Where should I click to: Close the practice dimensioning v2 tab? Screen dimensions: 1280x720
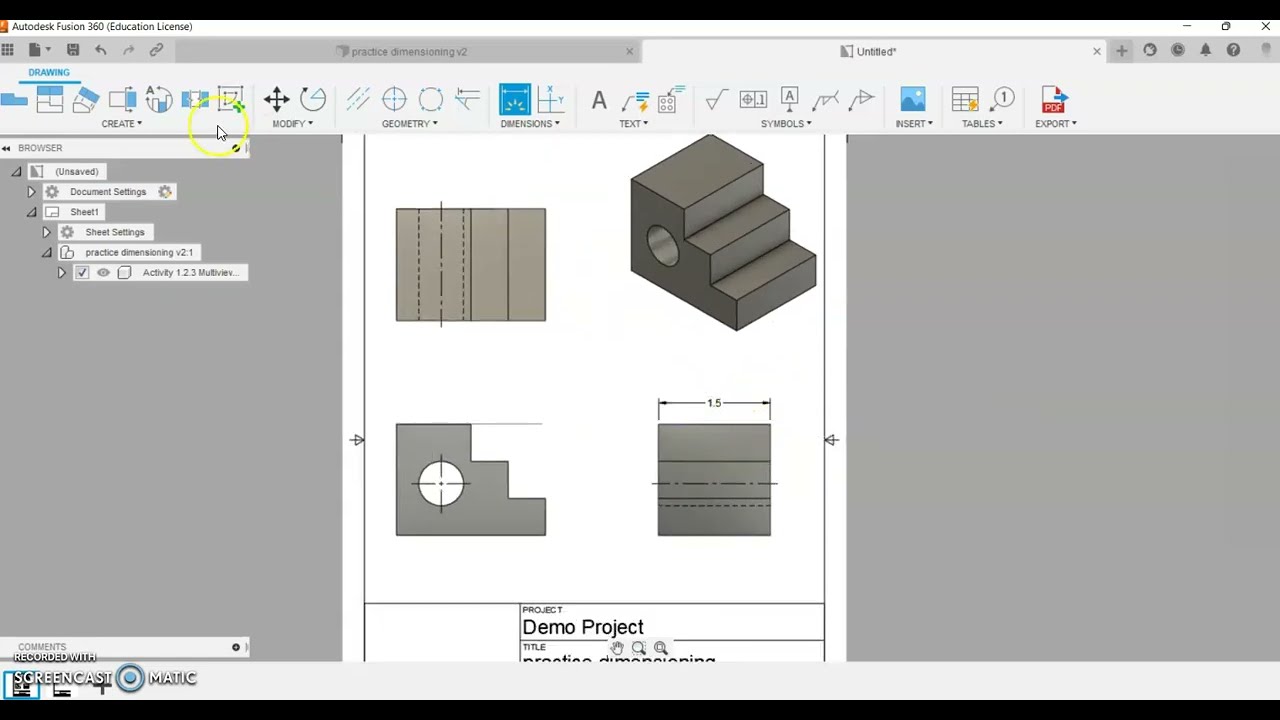pos(630,51)
